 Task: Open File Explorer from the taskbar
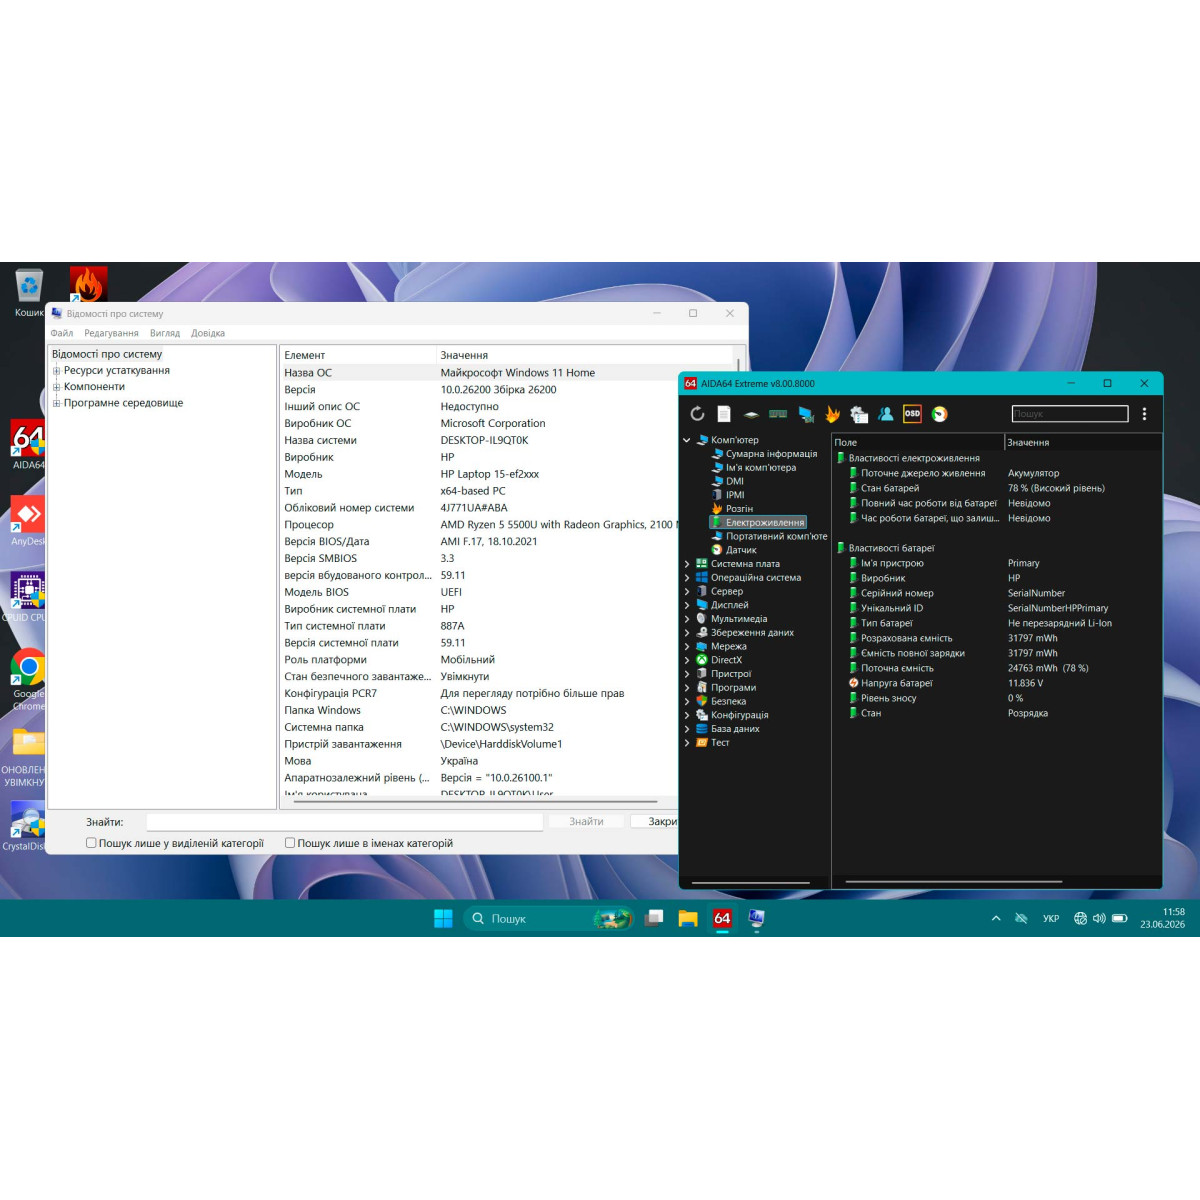pyautogui.click(x=688, y=918)
